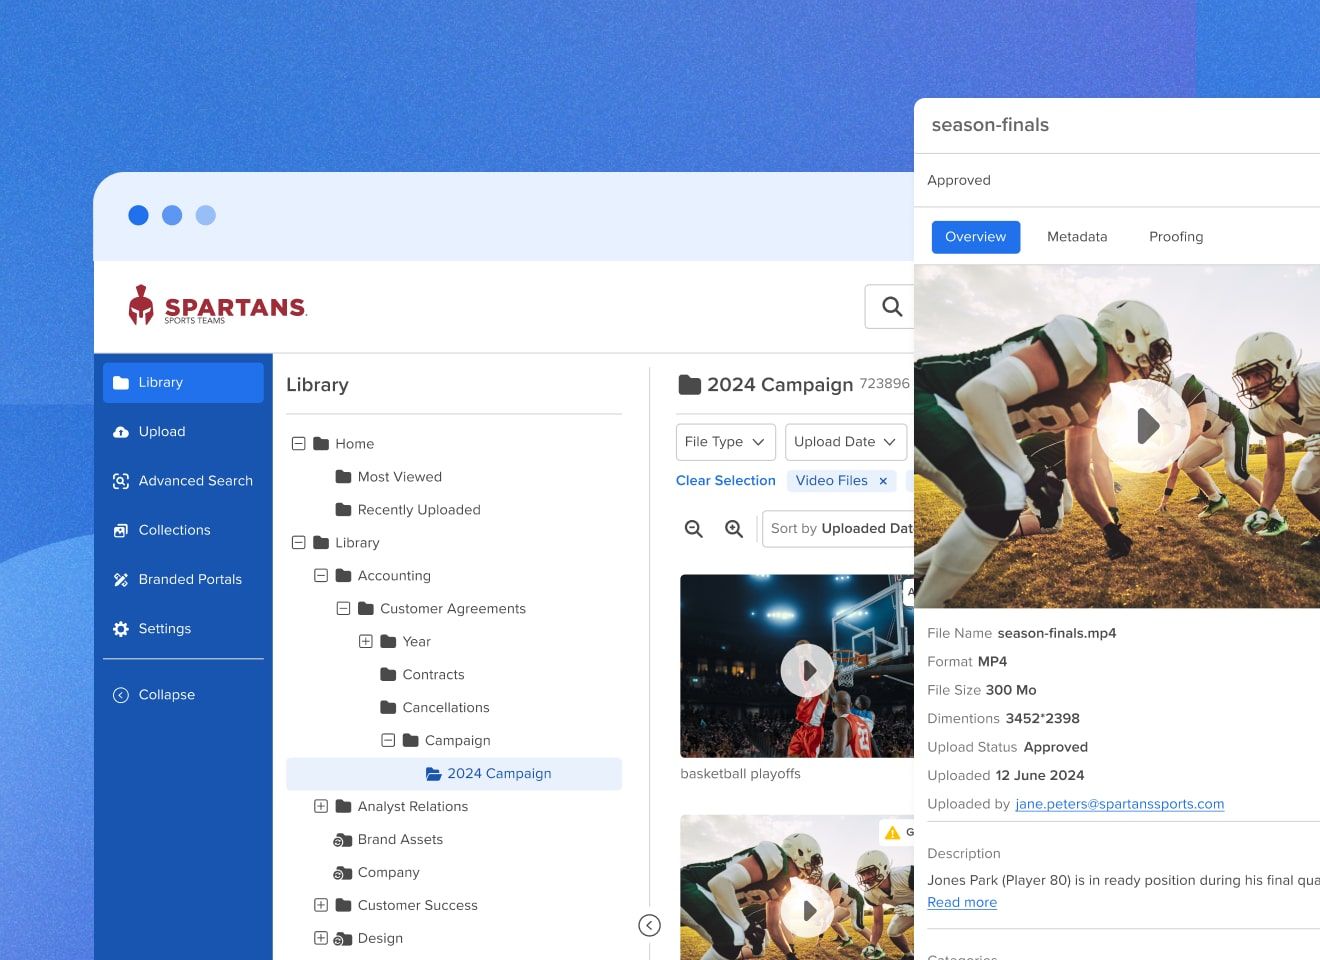Open the Sort by Uploaded Date dropdown
1320x960 pixels.
coord(838,528)
